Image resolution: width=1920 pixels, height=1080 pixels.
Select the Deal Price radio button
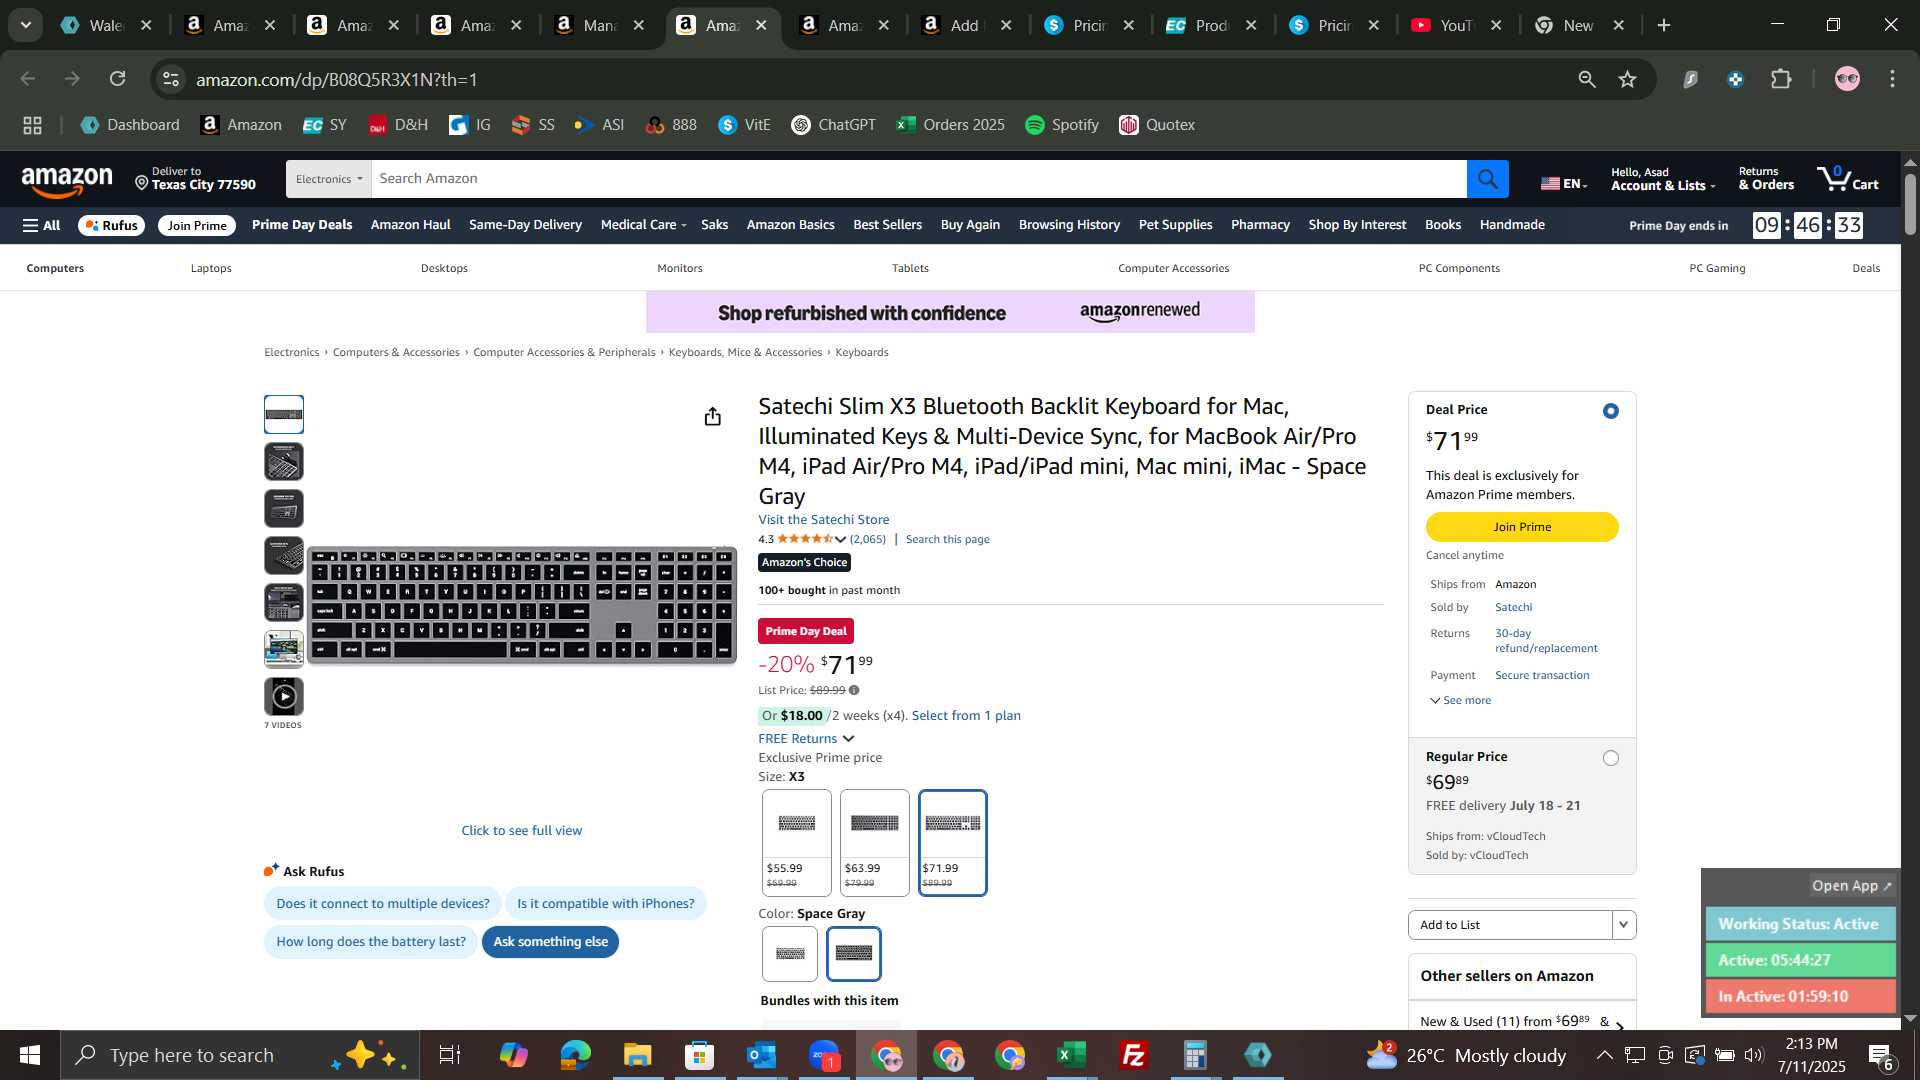click(1610, 411)
